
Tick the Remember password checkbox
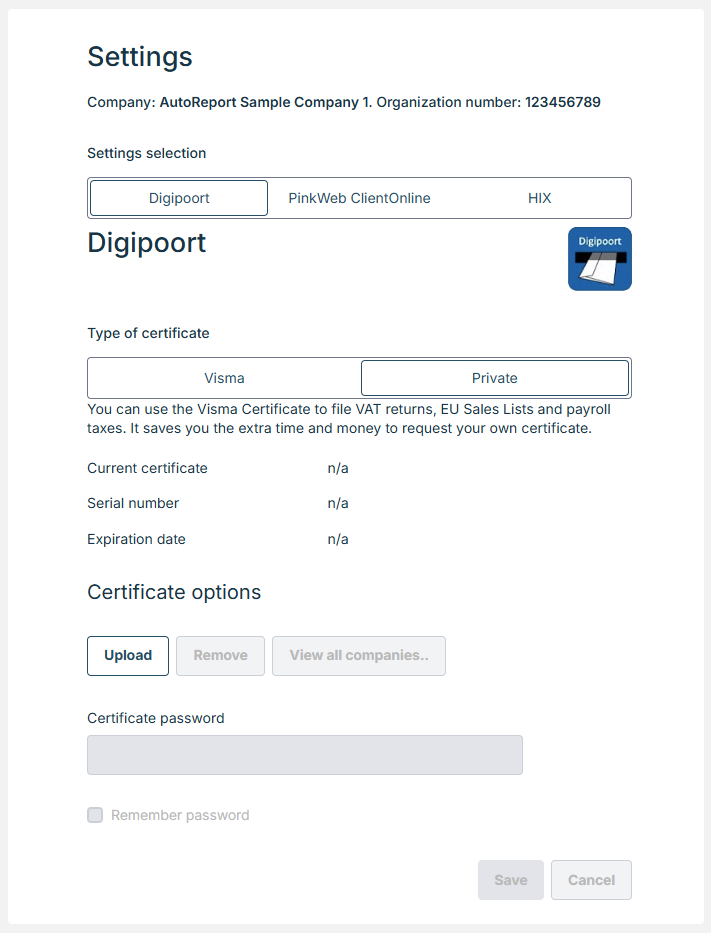click(x=95, y=815)
